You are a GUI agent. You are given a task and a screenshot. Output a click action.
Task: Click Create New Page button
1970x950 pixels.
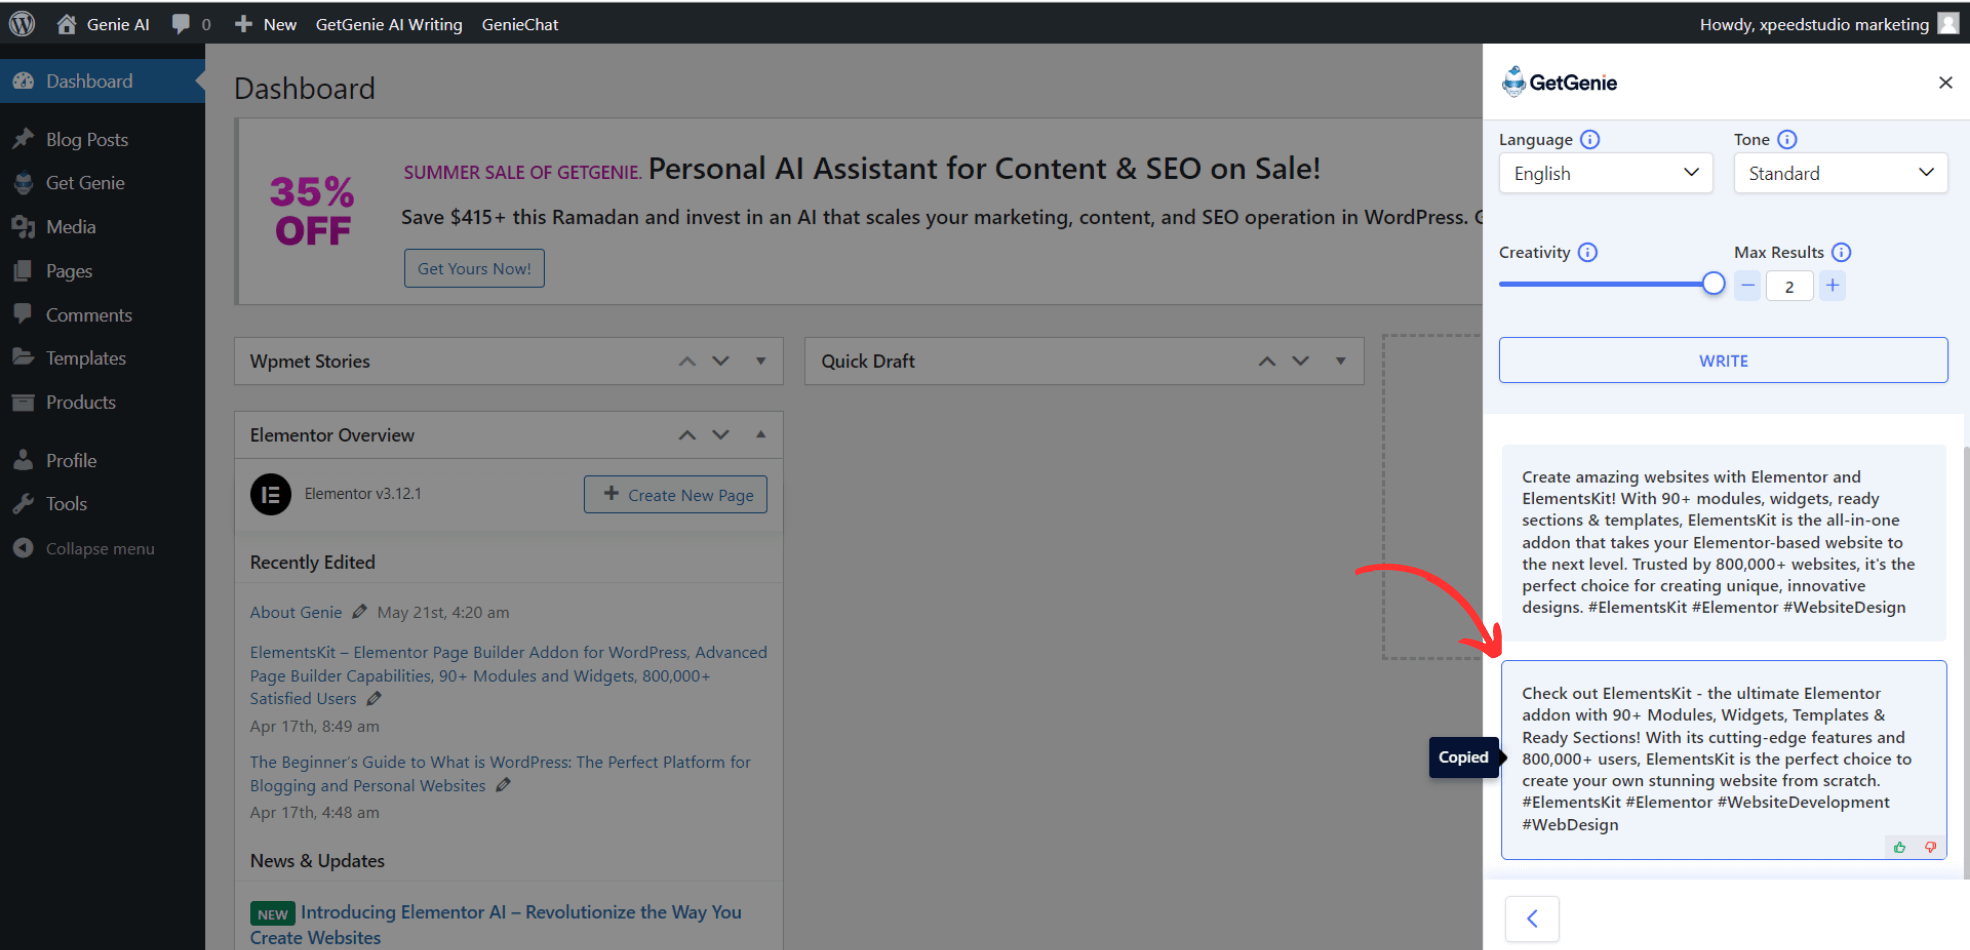tap(676, 495)
